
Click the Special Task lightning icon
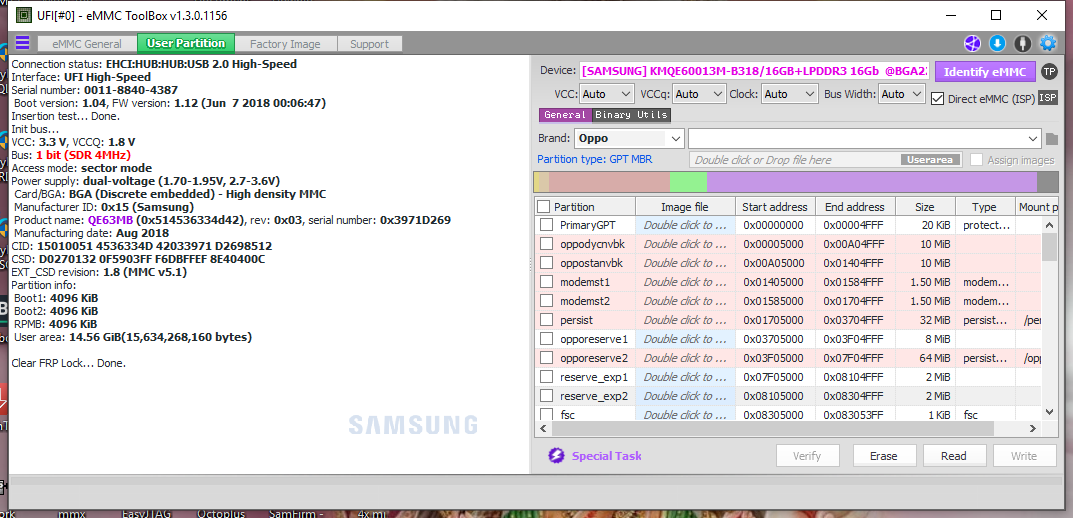(556, 456)
